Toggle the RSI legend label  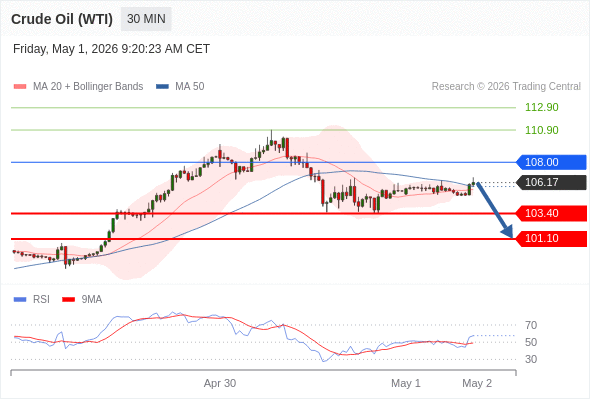tap(41, 300)
